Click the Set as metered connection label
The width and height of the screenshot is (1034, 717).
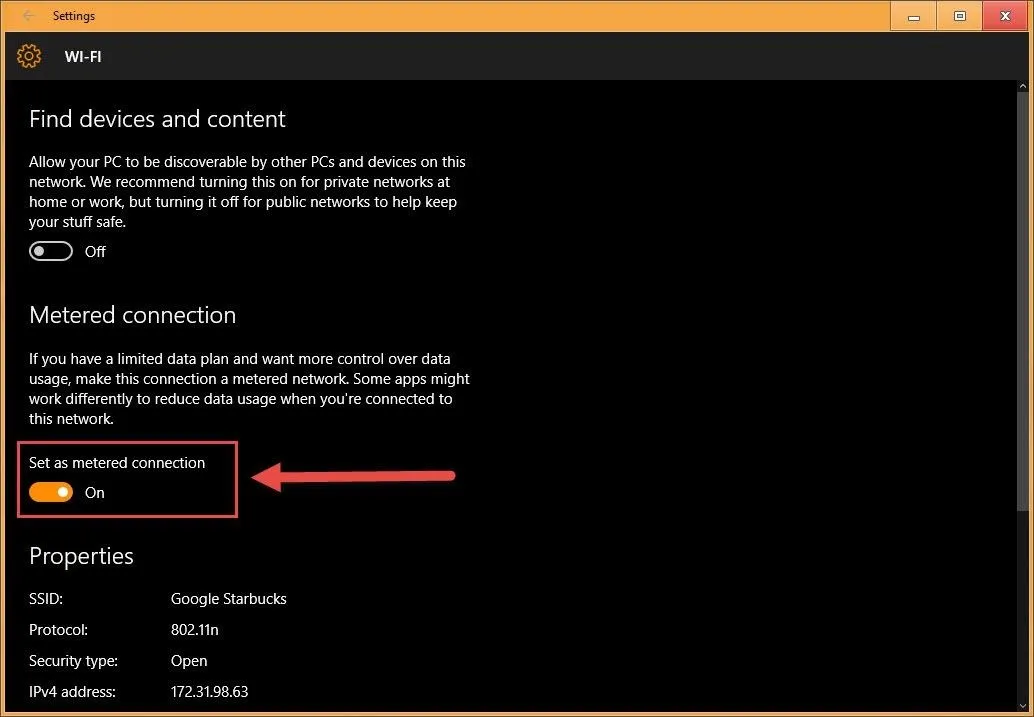click(117, 463)
